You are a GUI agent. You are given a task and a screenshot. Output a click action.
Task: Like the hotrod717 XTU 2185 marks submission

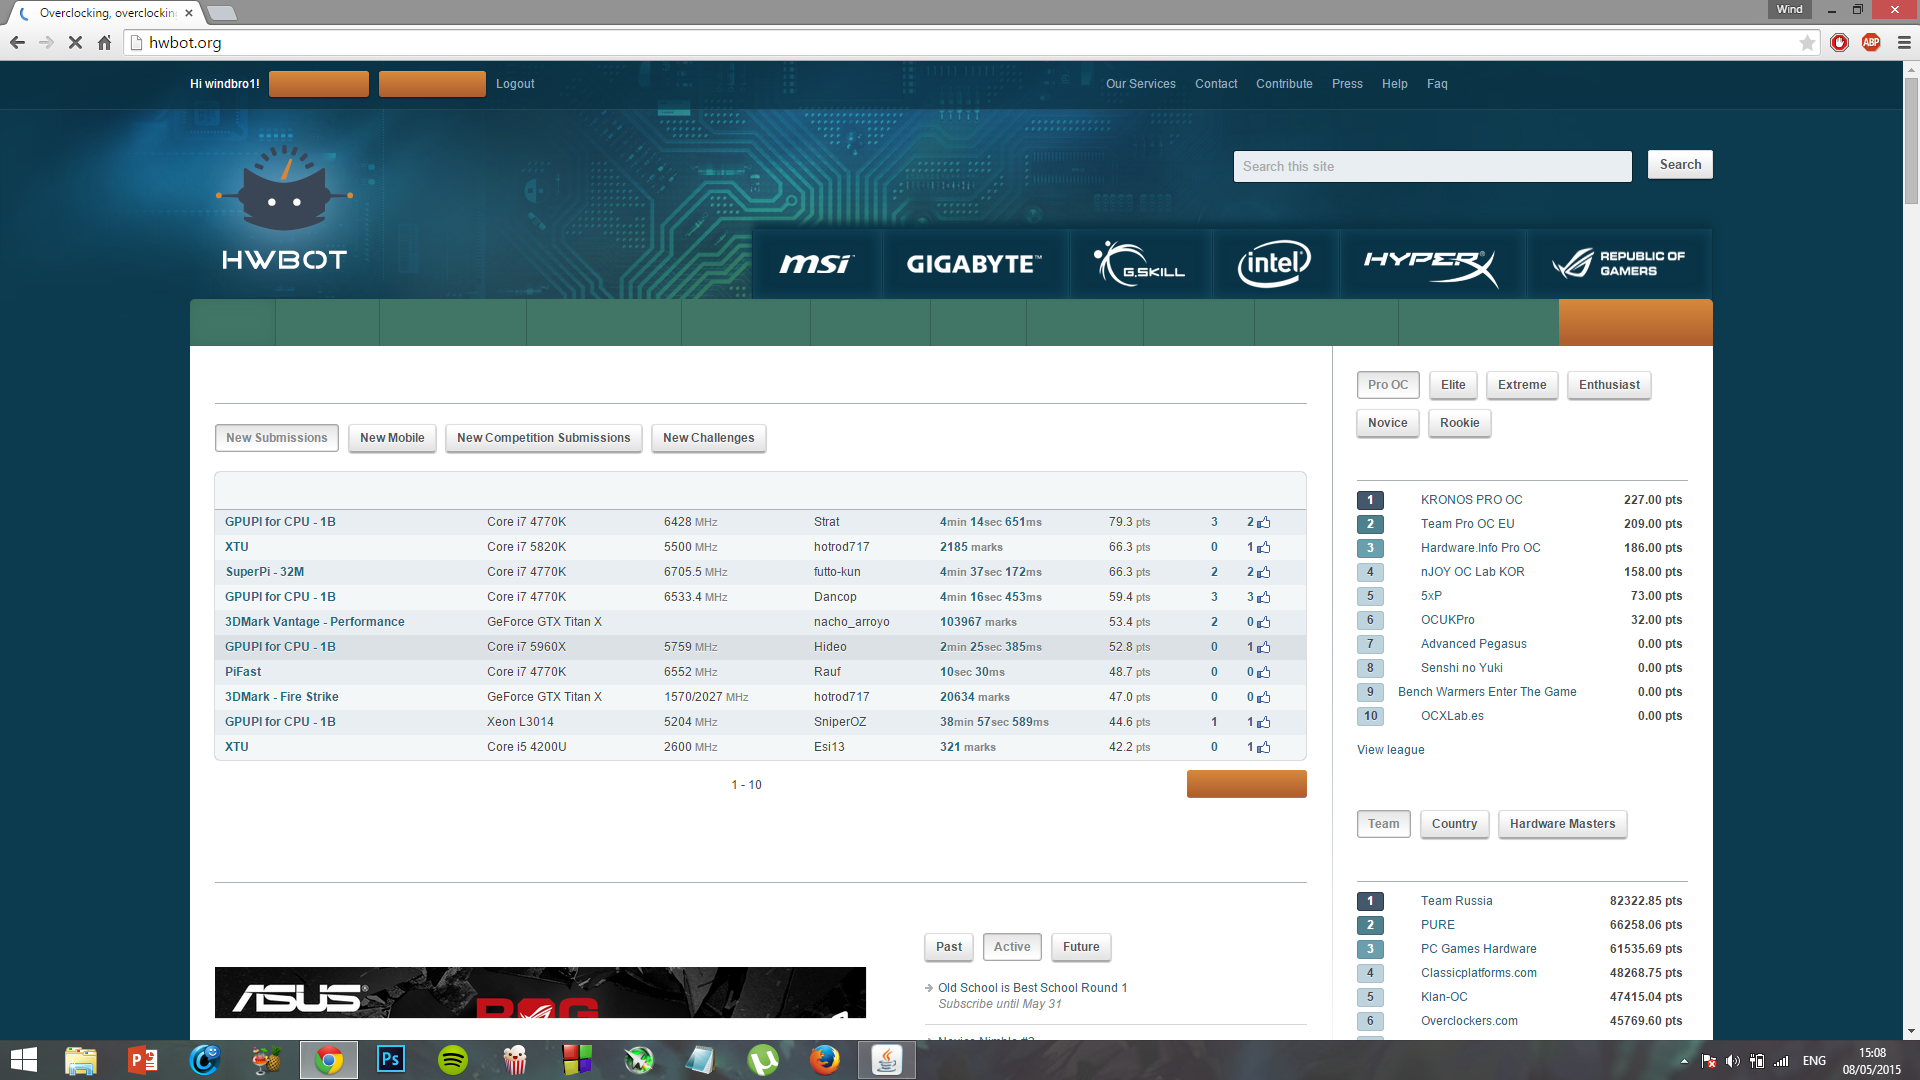(1264, 547)
